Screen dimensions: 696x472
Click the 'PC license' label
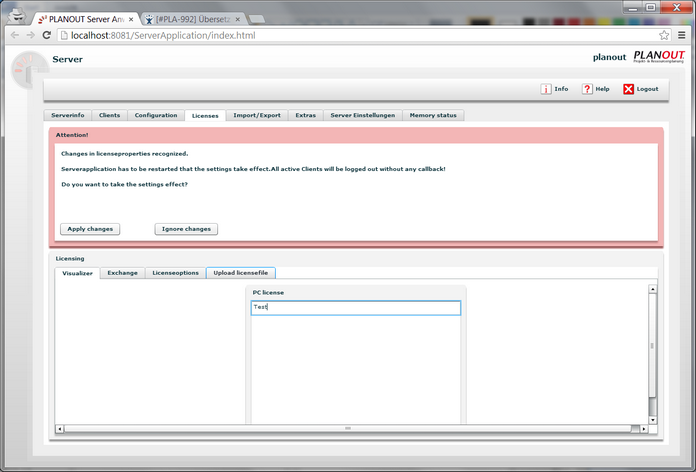[x=268, y=293]
